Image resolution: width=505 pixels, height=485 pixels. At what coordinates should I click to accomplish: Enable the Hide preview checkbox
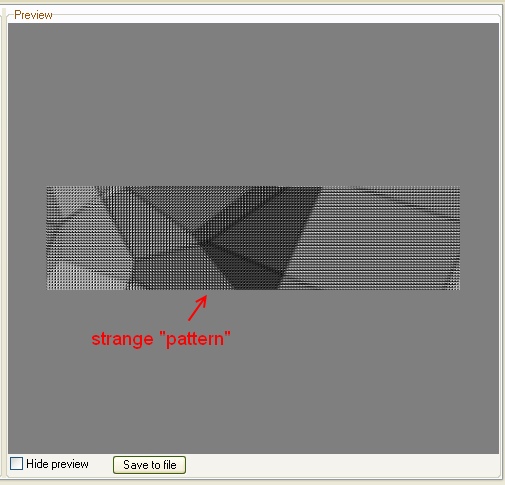16,464
